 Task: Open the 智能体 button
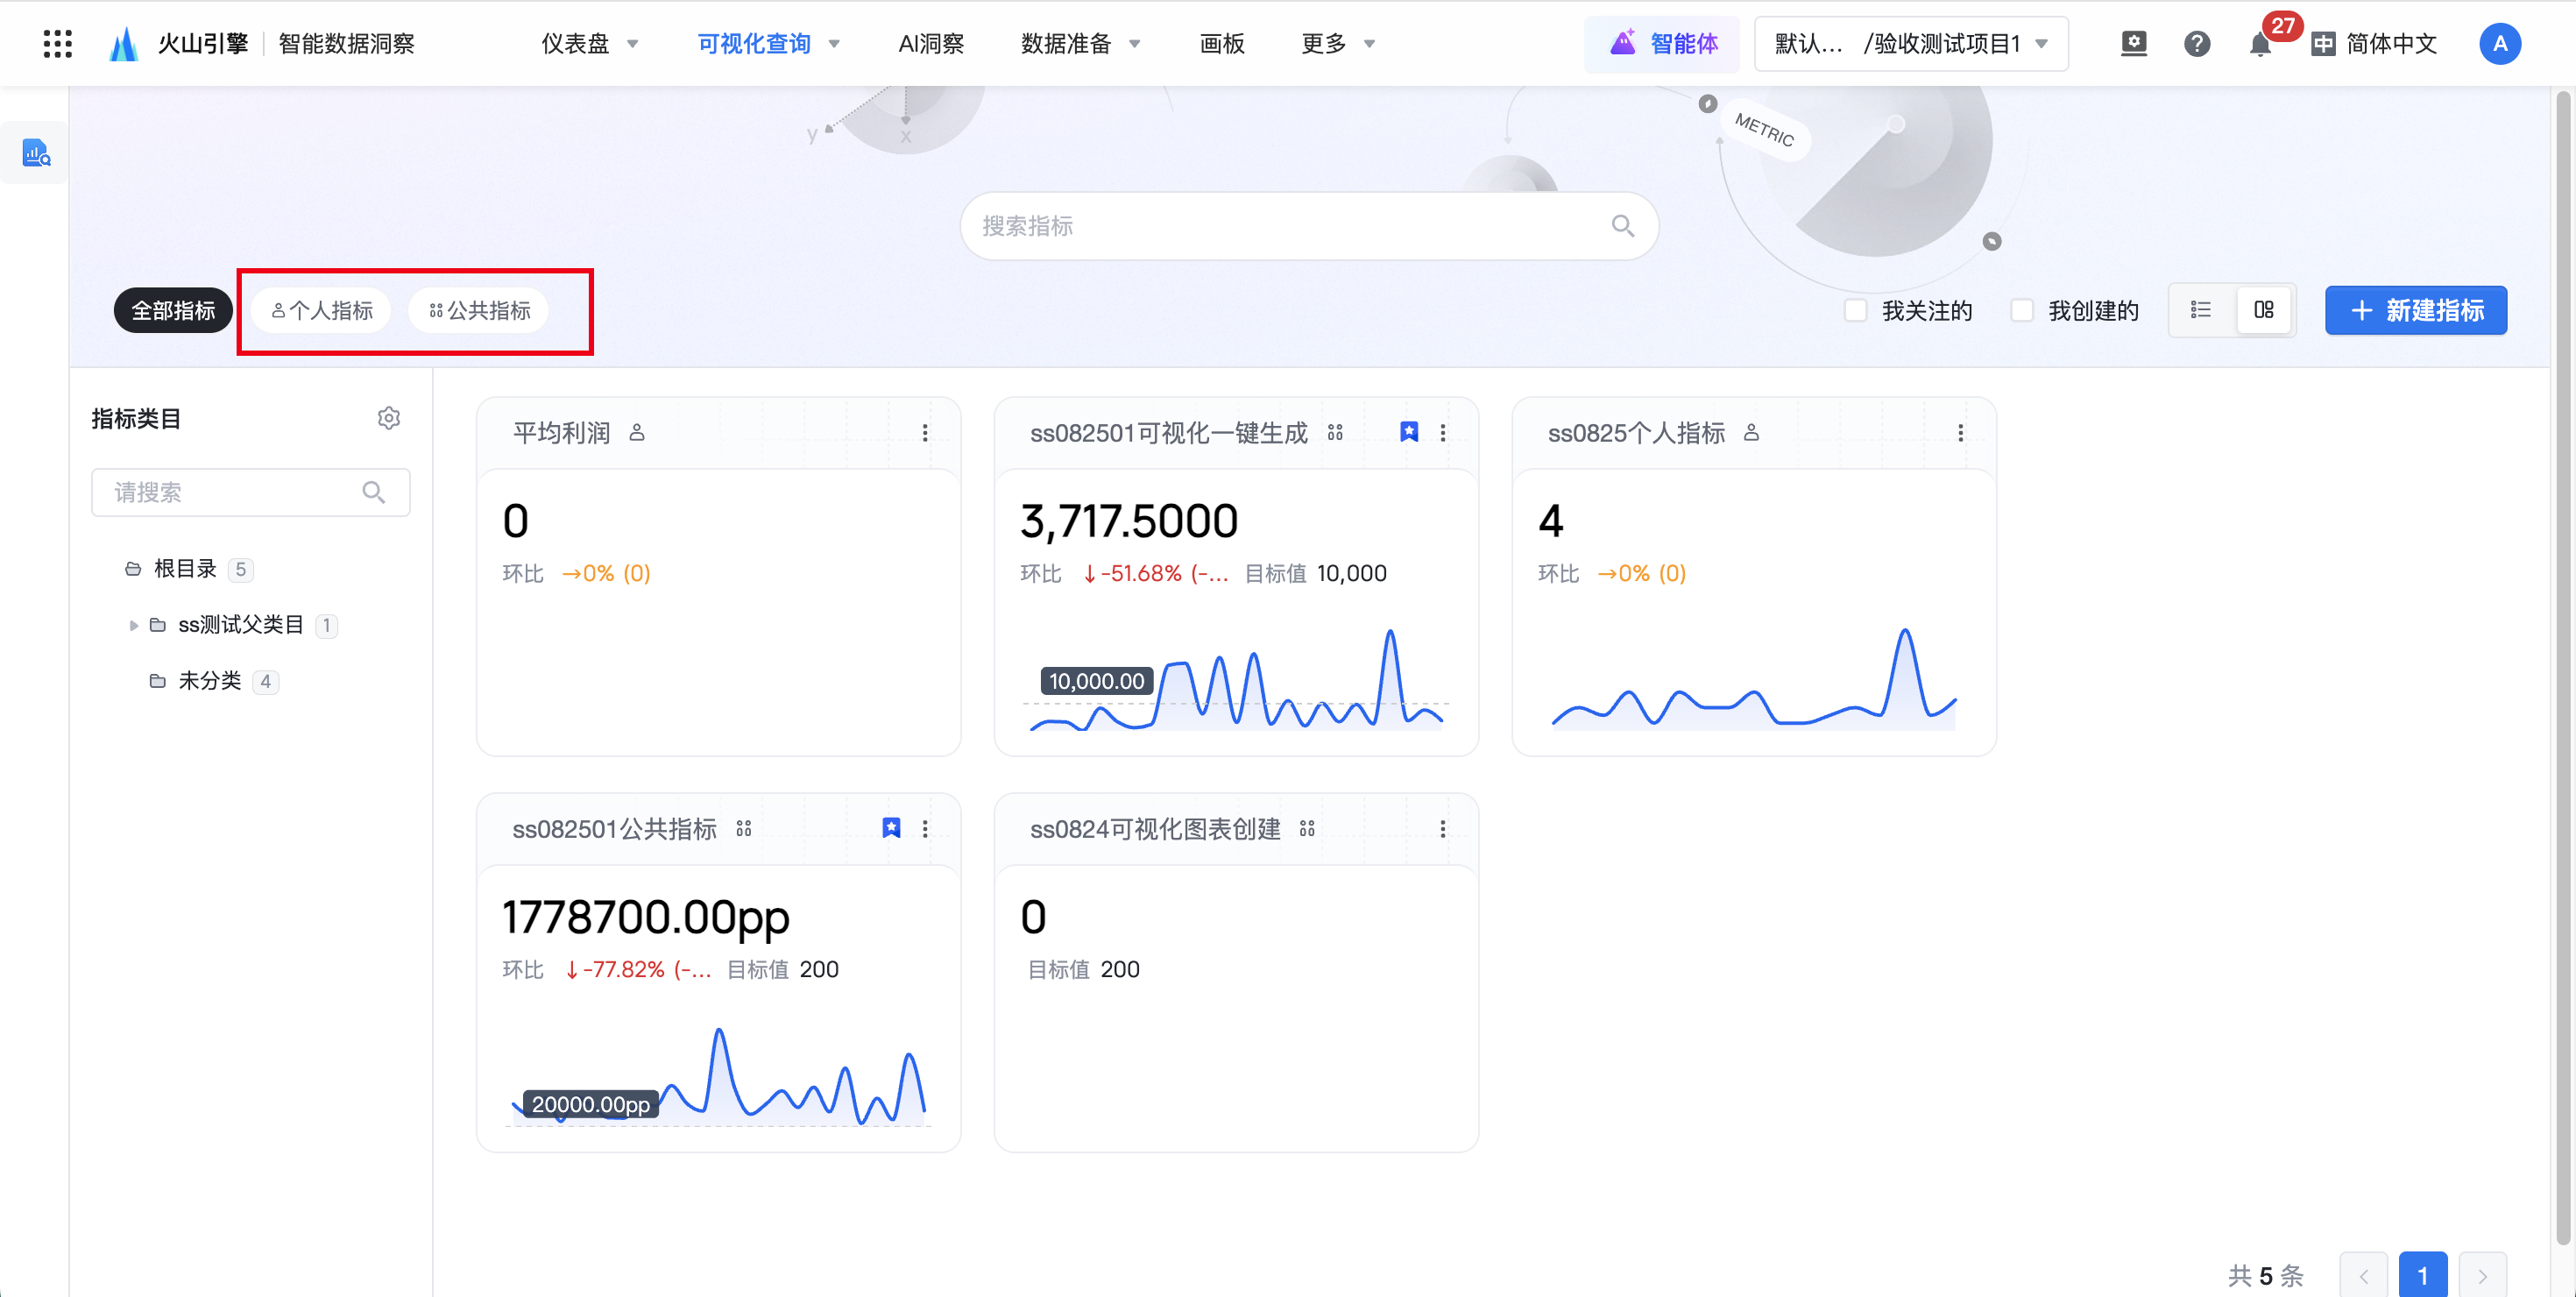[x=1664, y=43]
